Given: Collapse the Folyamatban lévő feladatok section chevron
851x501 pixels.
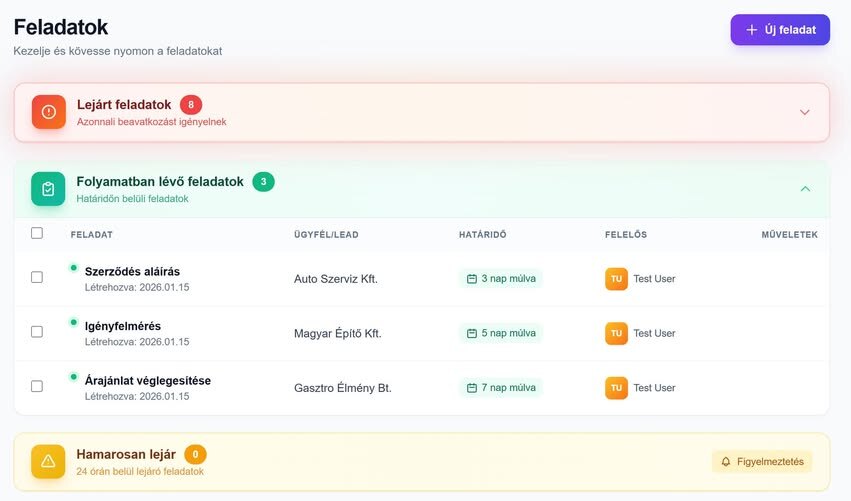Looking at the screenshot, I should click(805, 189).
